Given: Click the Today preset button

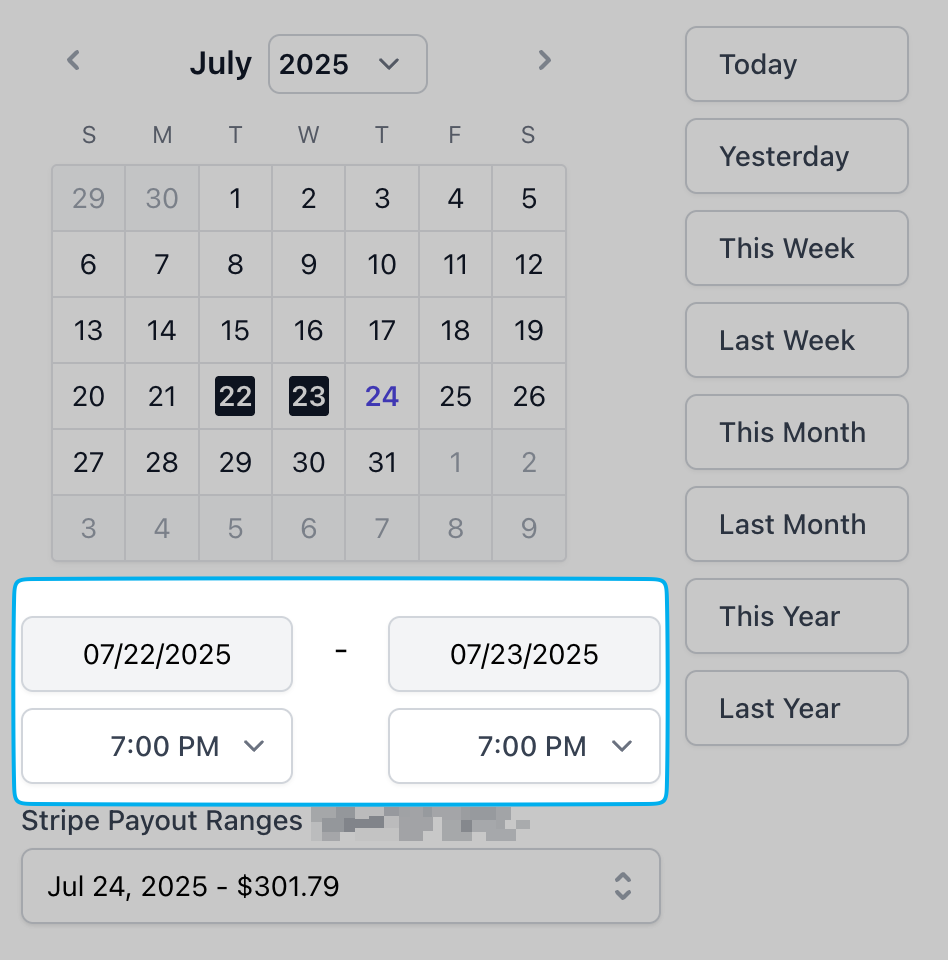Looking at the screenshot, I should (797, 64).
